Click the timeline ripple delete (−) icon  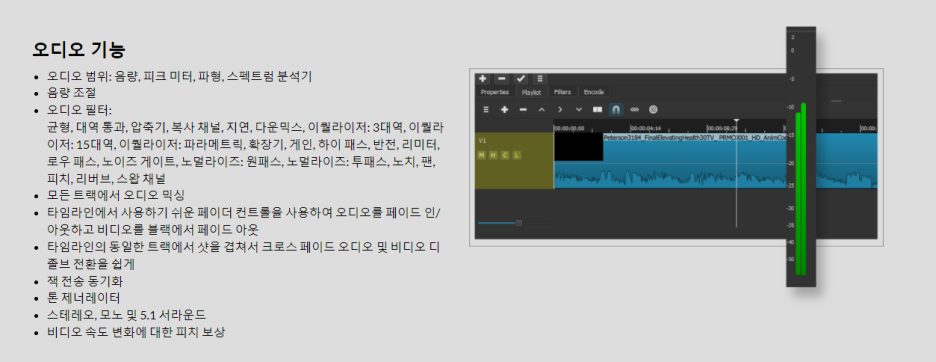tap(523, 110)
